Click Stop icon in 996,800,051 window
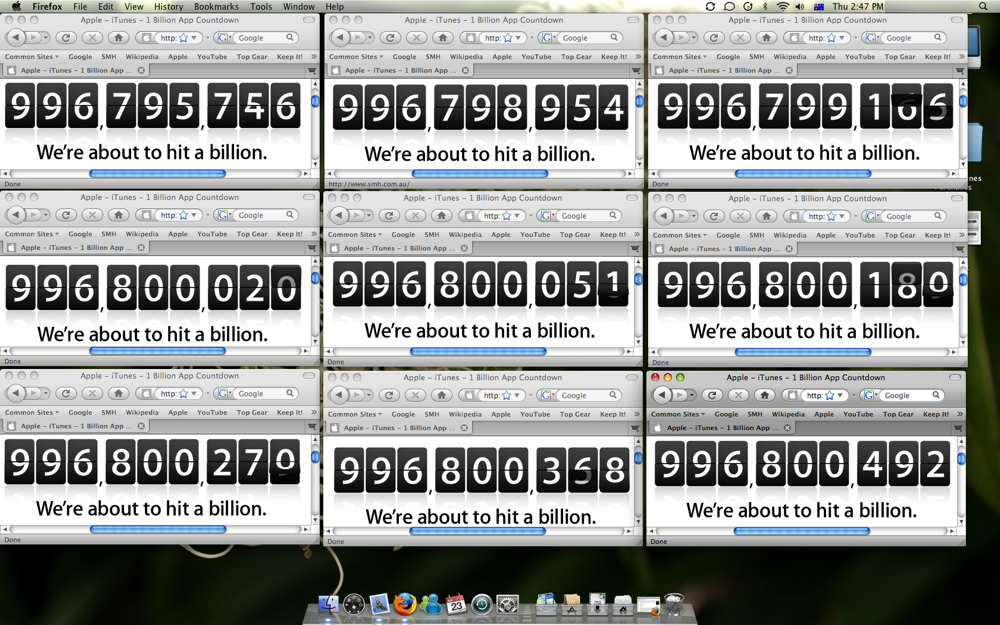Screen dimensions: 1000x625 pyautogui.click(x=415, y=216)
